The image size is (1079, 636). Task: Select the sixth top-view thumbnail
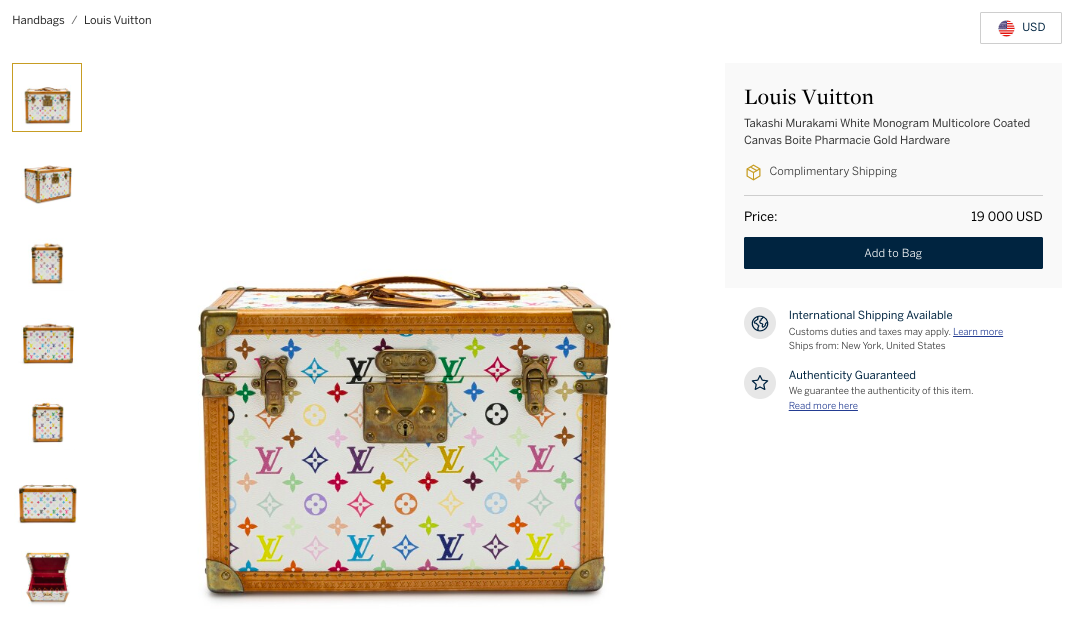pyautogui.click(x=47, y=503)
